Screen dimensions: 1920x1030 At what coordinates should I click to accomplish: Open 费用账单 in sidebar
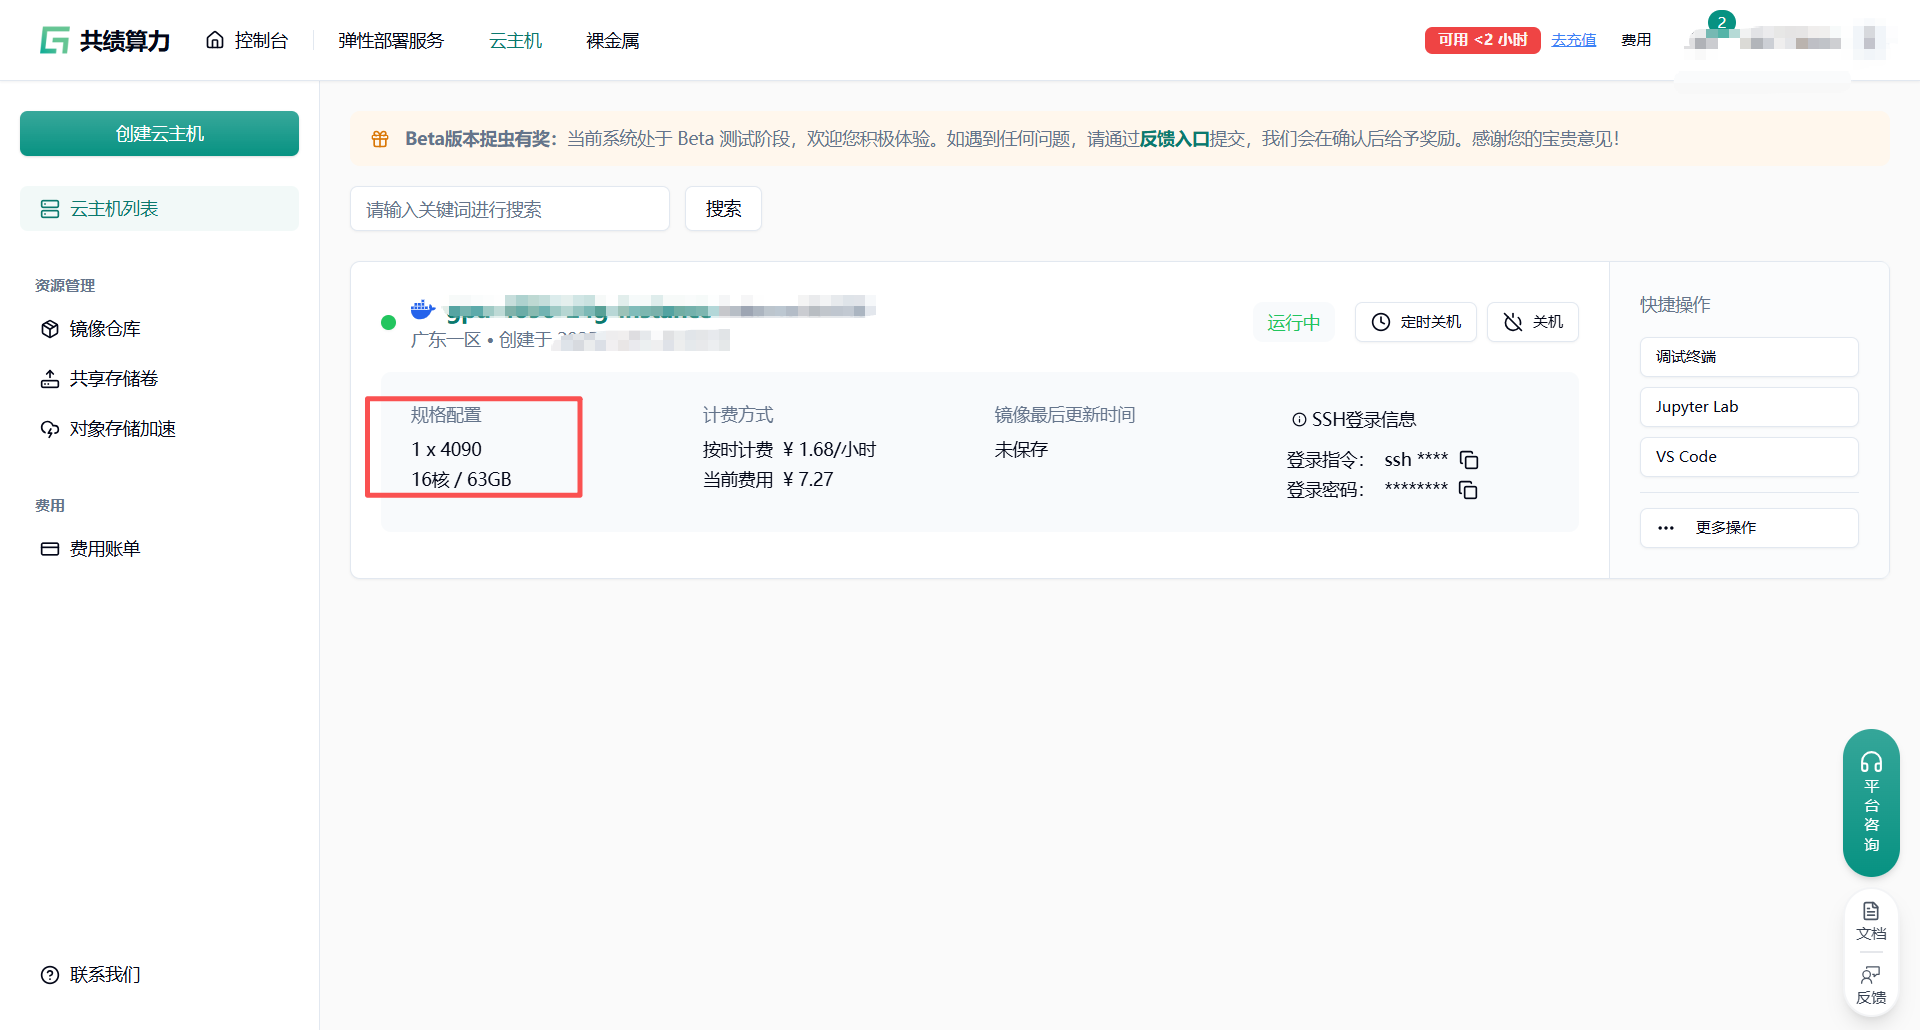[90, 549]
